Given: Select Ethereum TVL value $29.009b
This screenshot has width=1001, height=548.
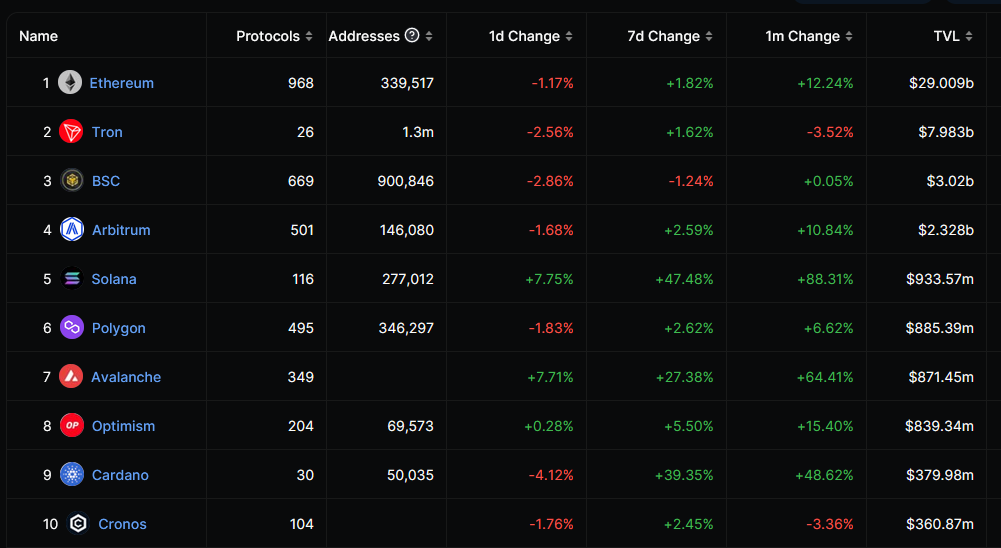Looking at the screenshot, I should (x=942, y=83).
